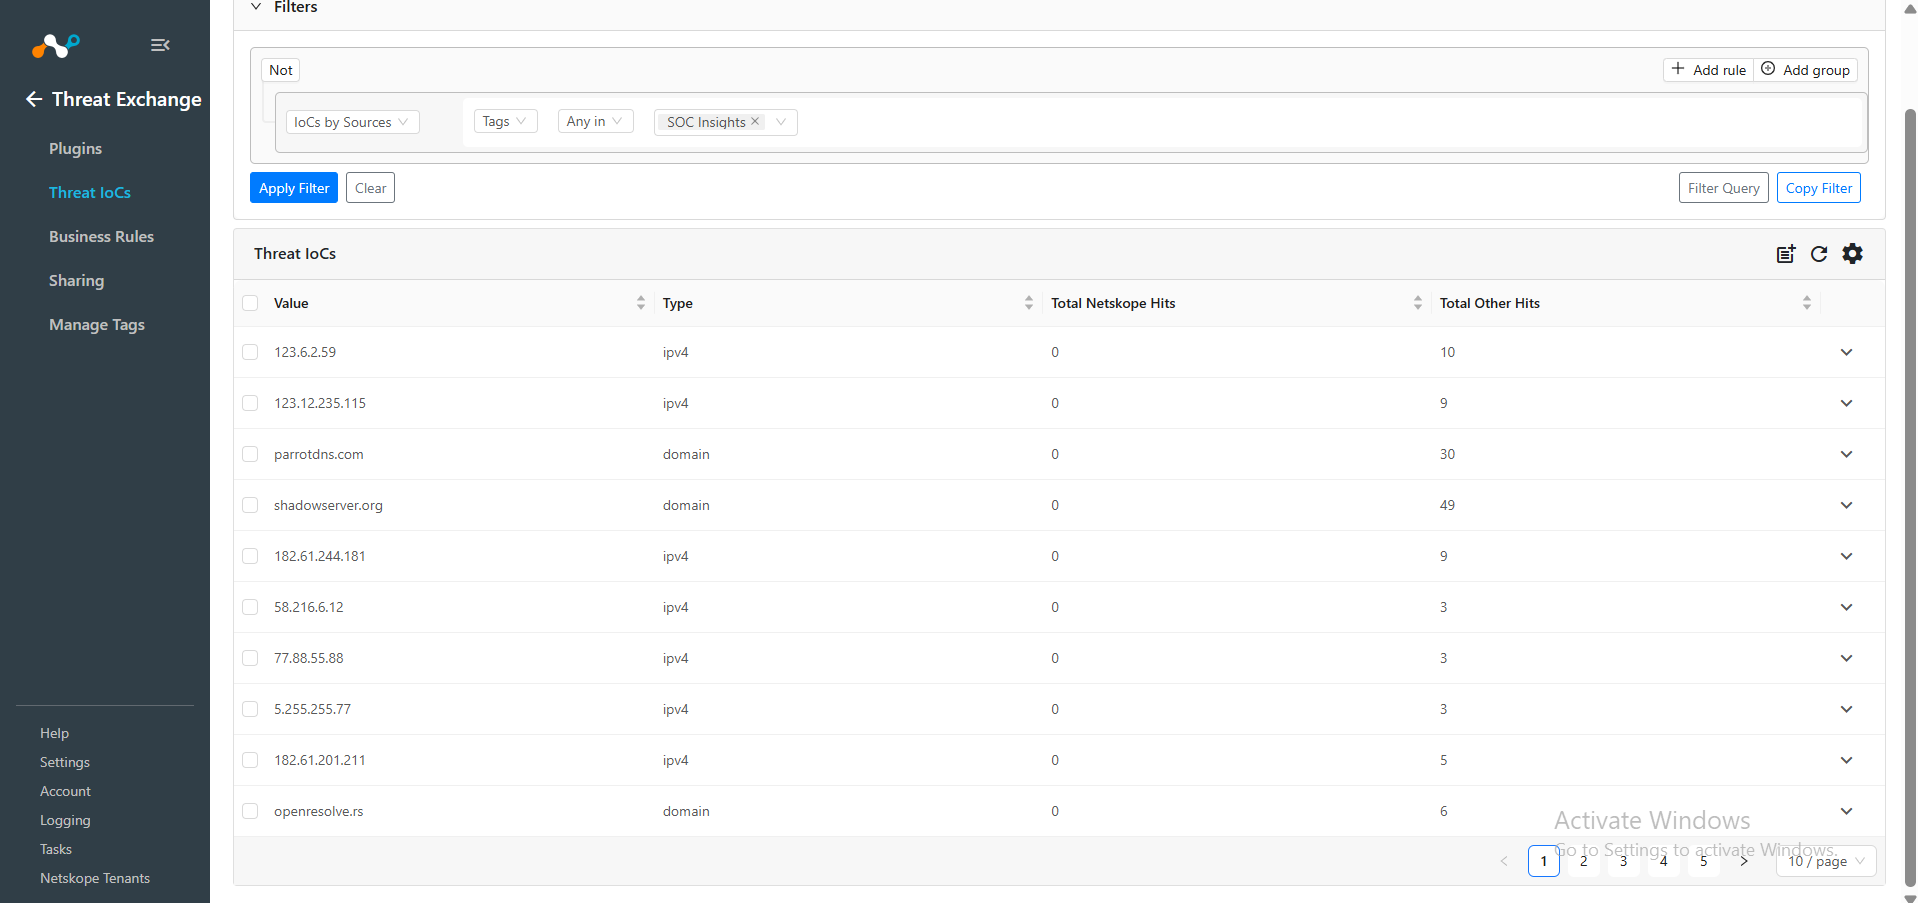This screenshot has height=903, width=1918.
Task: Expand the 58.216.6.12 row details
Action: pos(1846,607)
